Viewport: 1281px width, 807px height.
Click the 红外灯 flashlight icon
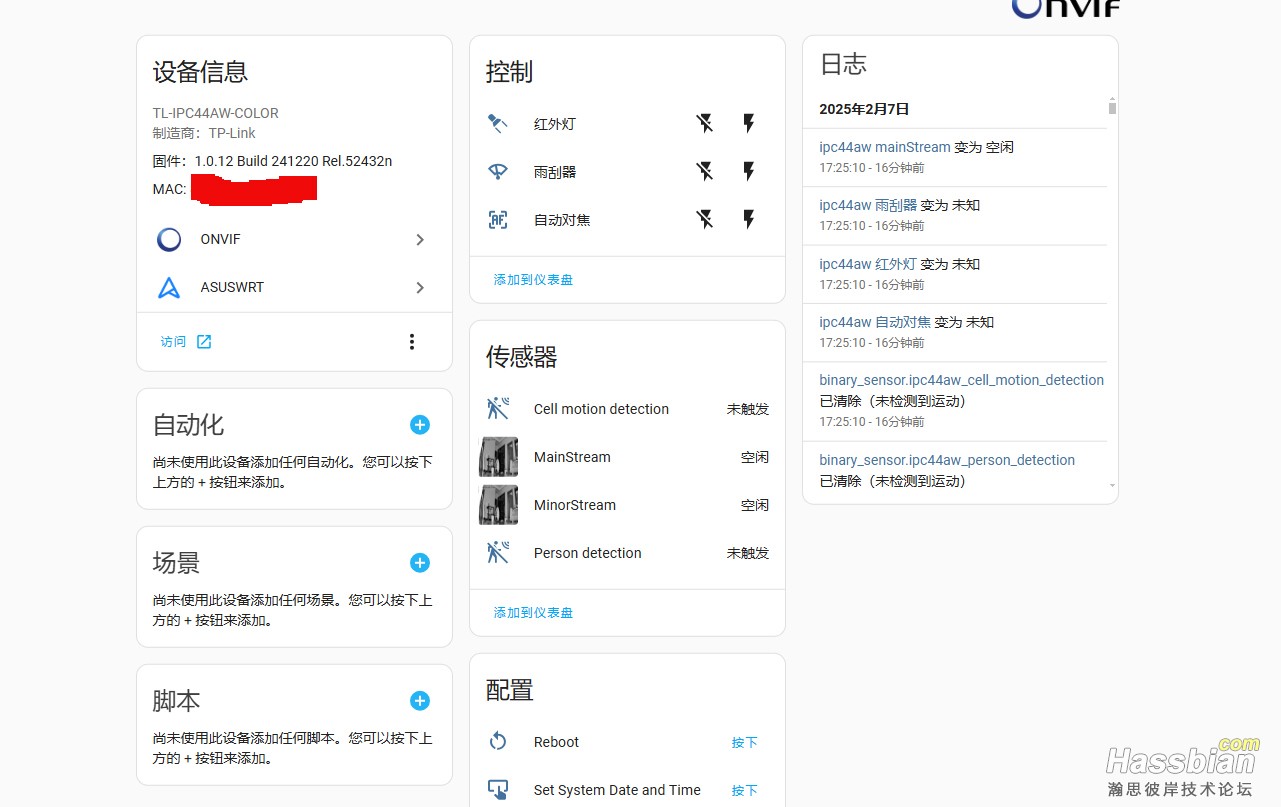point(498,124)
